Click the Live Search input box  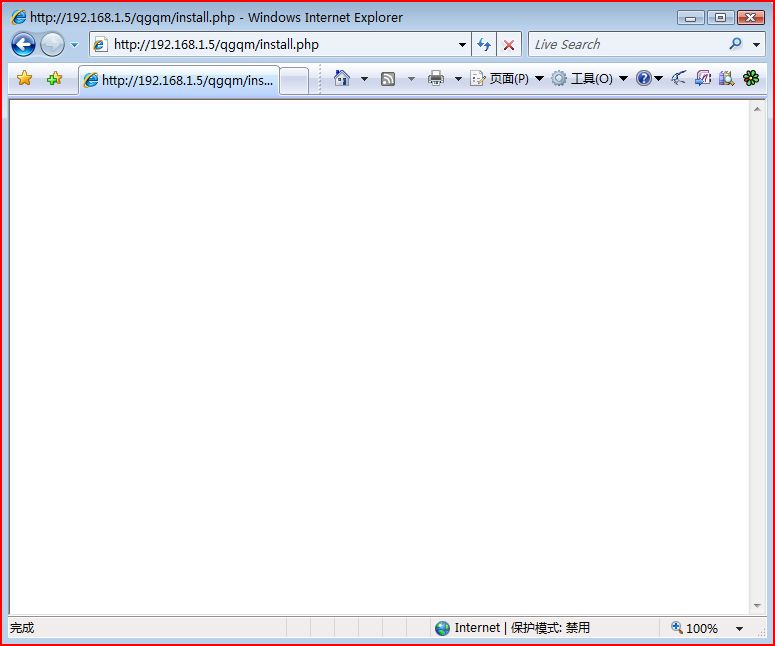[x=629, y=44]
